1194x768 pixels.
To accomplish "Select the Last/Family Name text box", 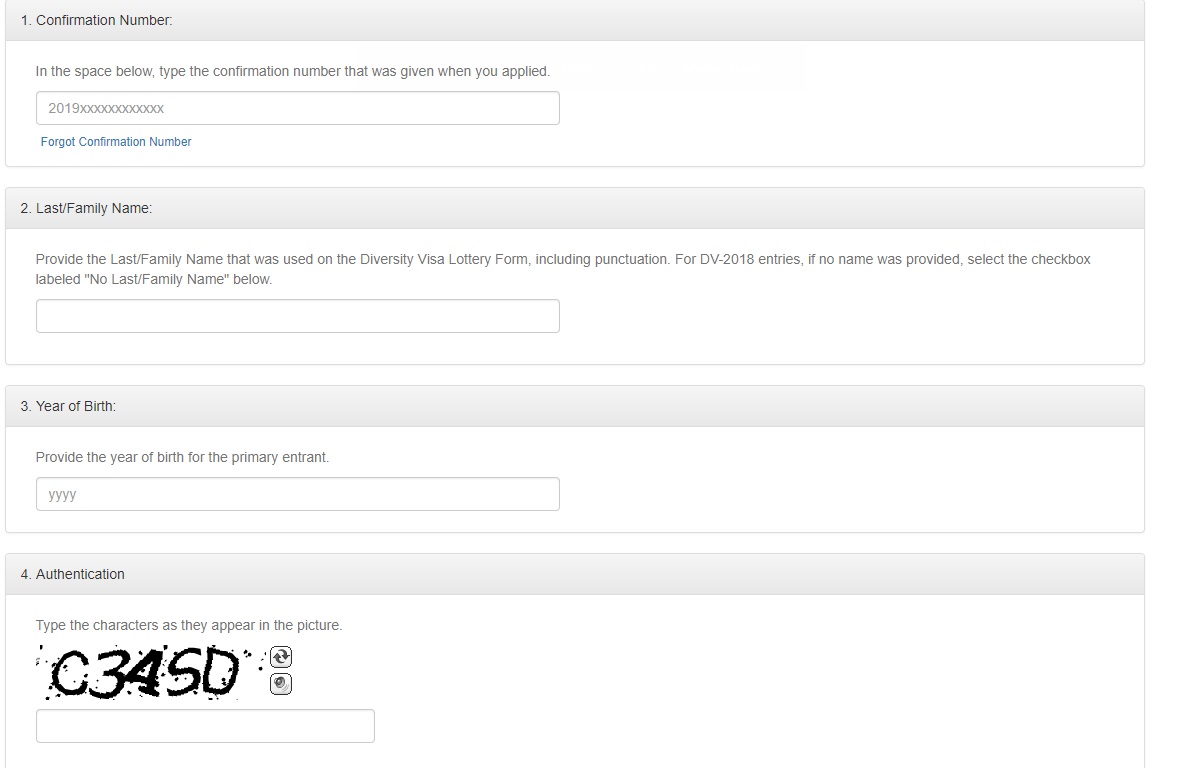I will 297,316.
